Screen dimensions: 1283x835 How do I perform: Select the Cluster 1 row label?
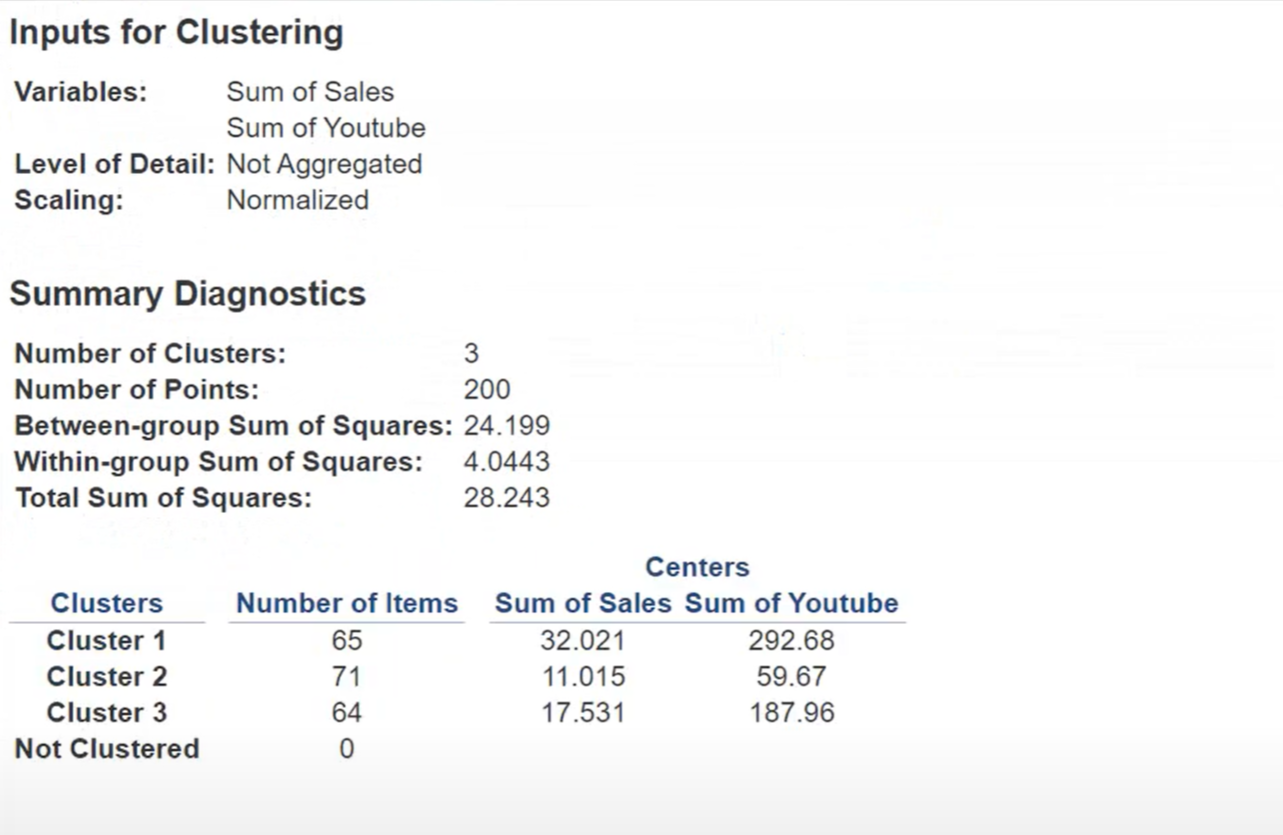coord(106,640)
